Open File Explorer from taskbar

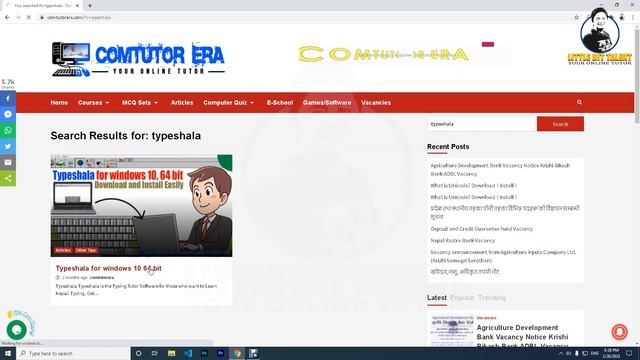171,353
